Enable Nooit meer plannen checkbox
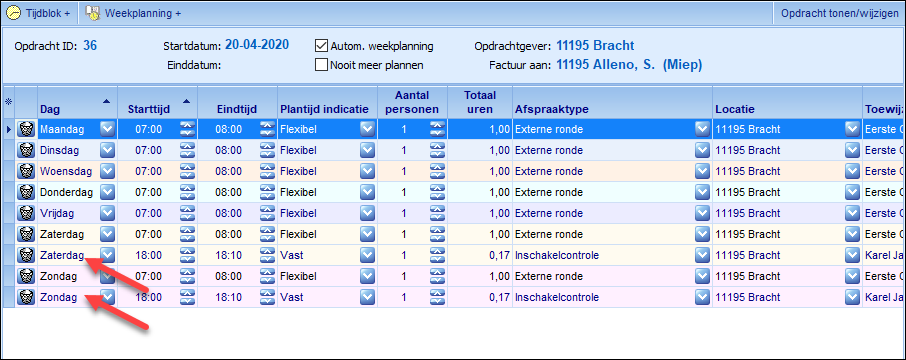 pos(321,65)
